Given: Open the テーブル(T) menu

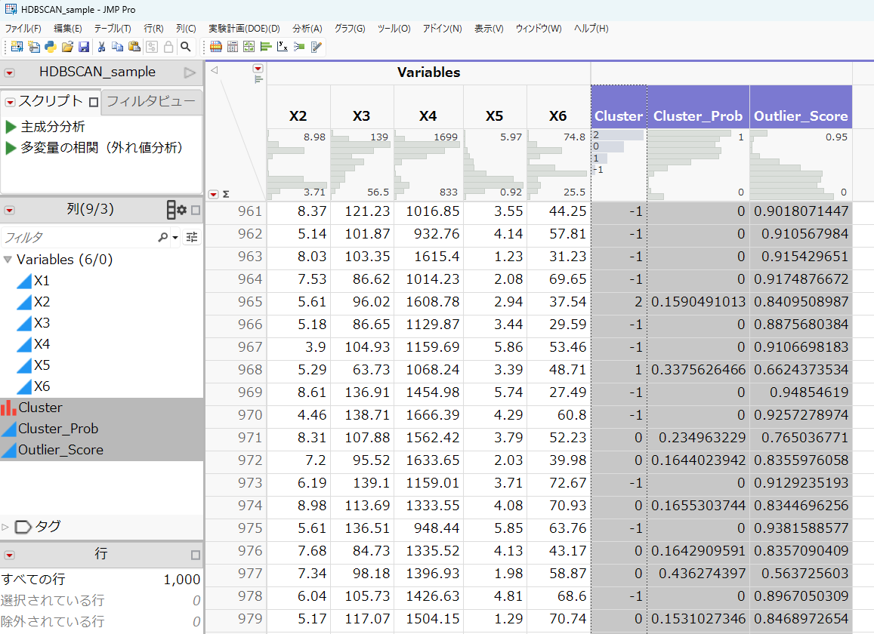Looking at the screenshot, I should (x=112, y=28).
